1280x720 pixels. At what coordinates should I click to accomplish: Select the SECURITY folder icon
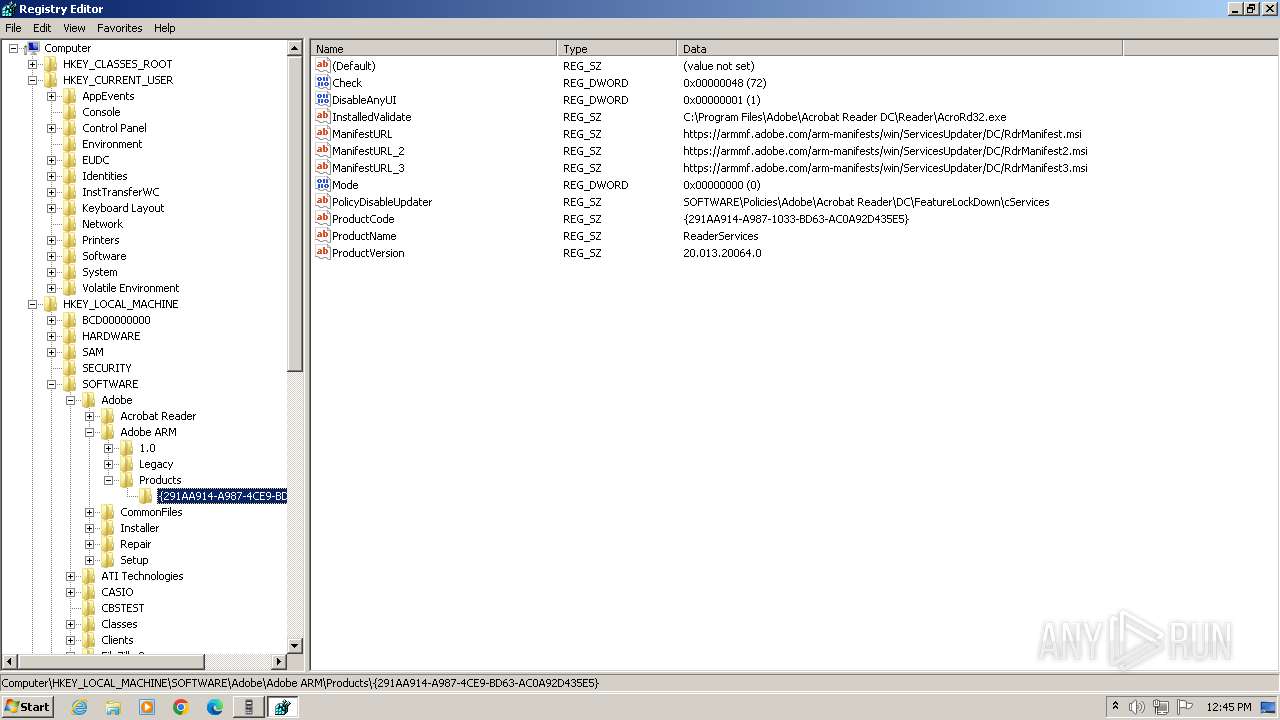(69, 368)
